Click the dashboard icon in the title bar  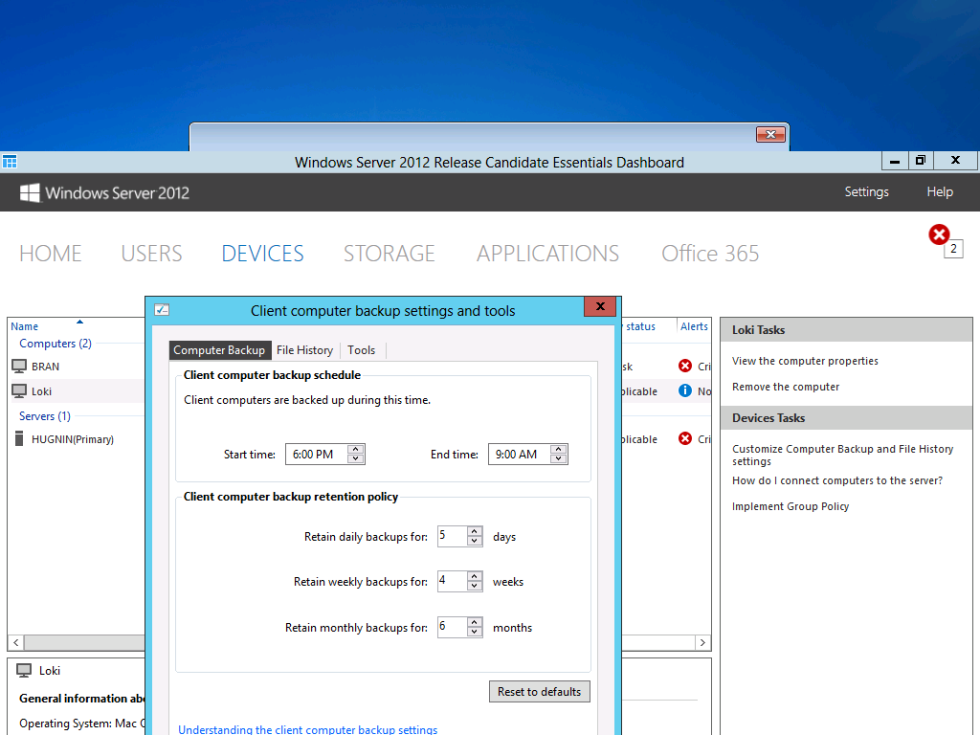pos(10,160)
